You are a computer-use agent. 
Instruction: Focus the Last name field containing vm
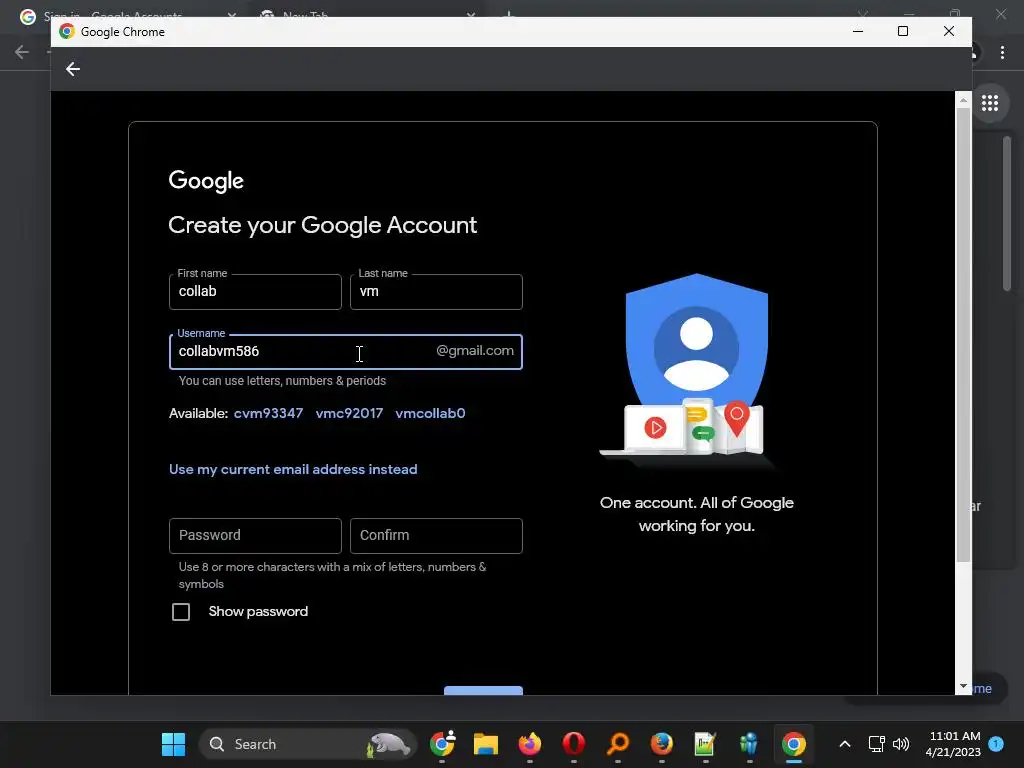436,292
